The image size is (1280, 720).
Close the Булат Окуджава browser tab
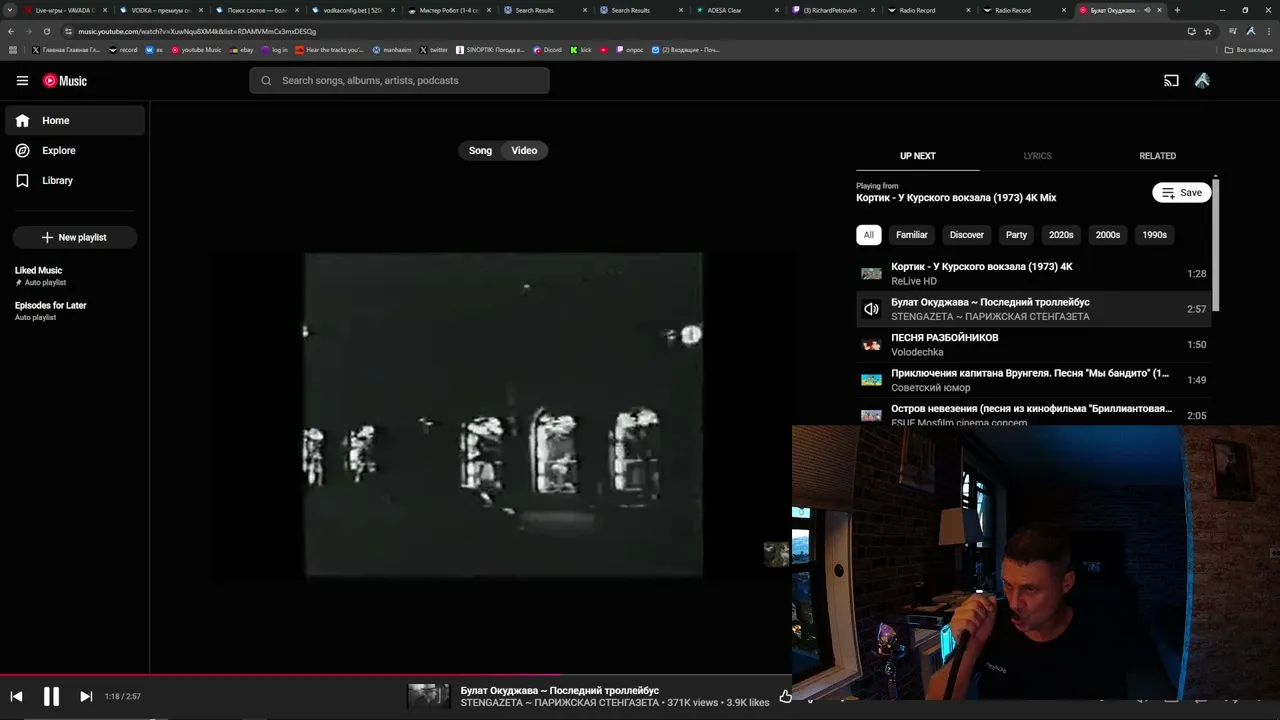coord(1160,10)
